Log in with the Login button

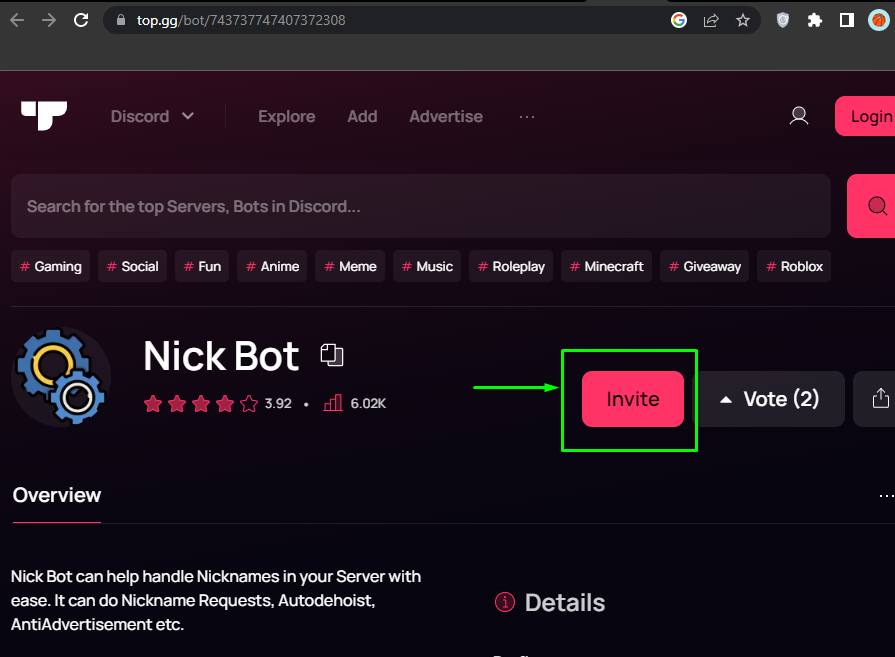pos(865,116)
